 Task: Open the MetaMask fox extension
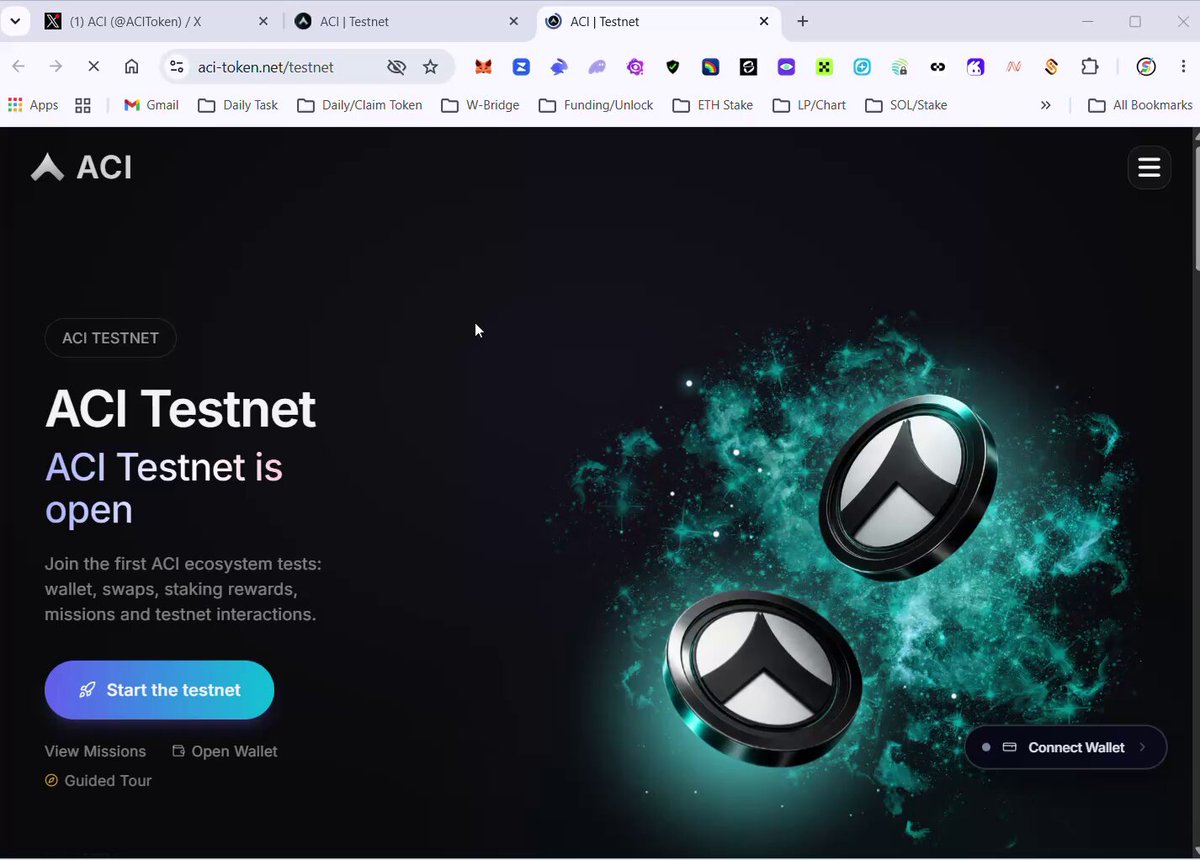pyautogui.click(x=483, y=67)
